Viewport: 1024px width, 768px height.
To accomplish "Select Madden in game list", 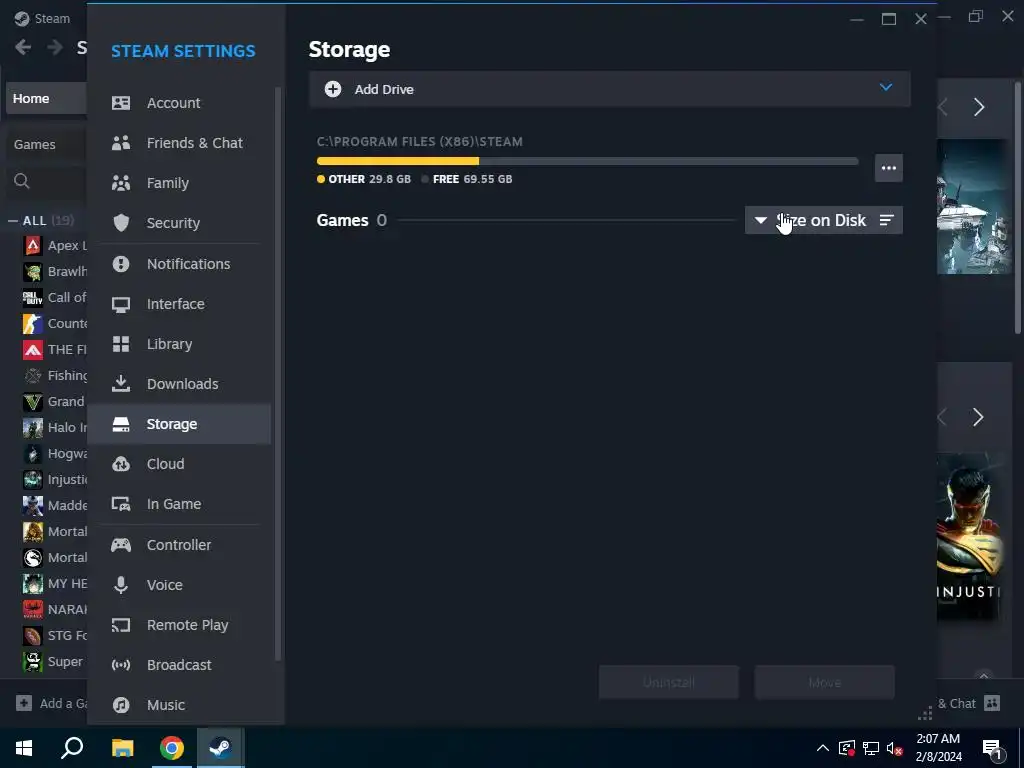I will [55, 505].
